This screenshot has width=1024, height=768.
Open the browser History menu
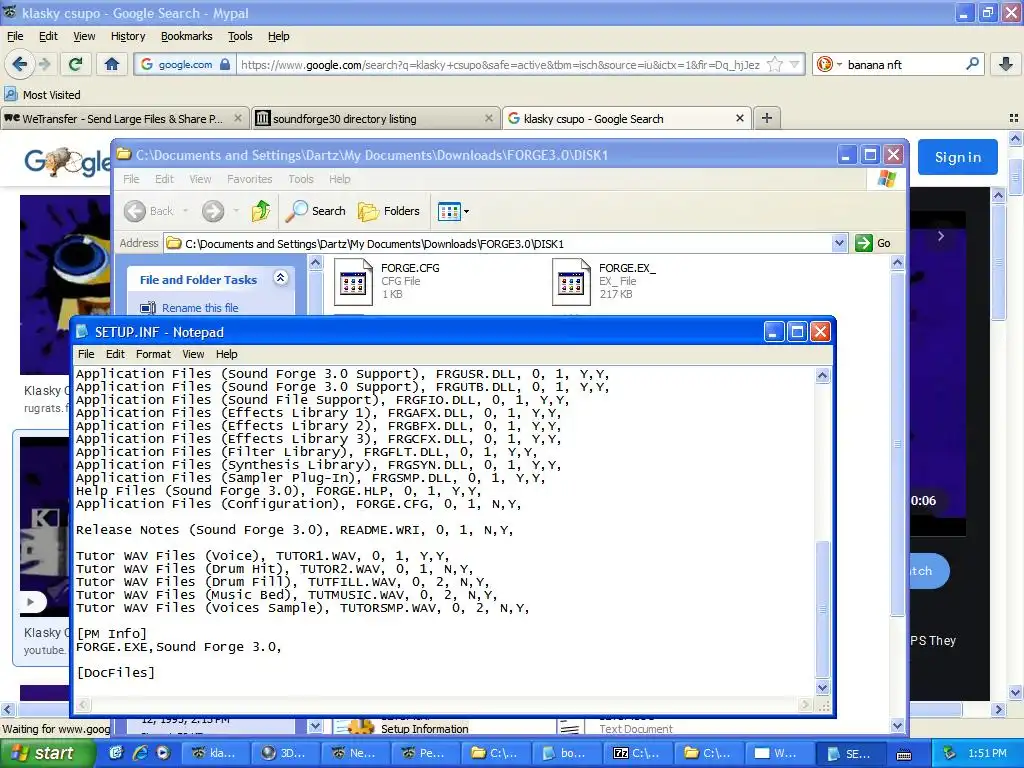click(x=128, y=36)
